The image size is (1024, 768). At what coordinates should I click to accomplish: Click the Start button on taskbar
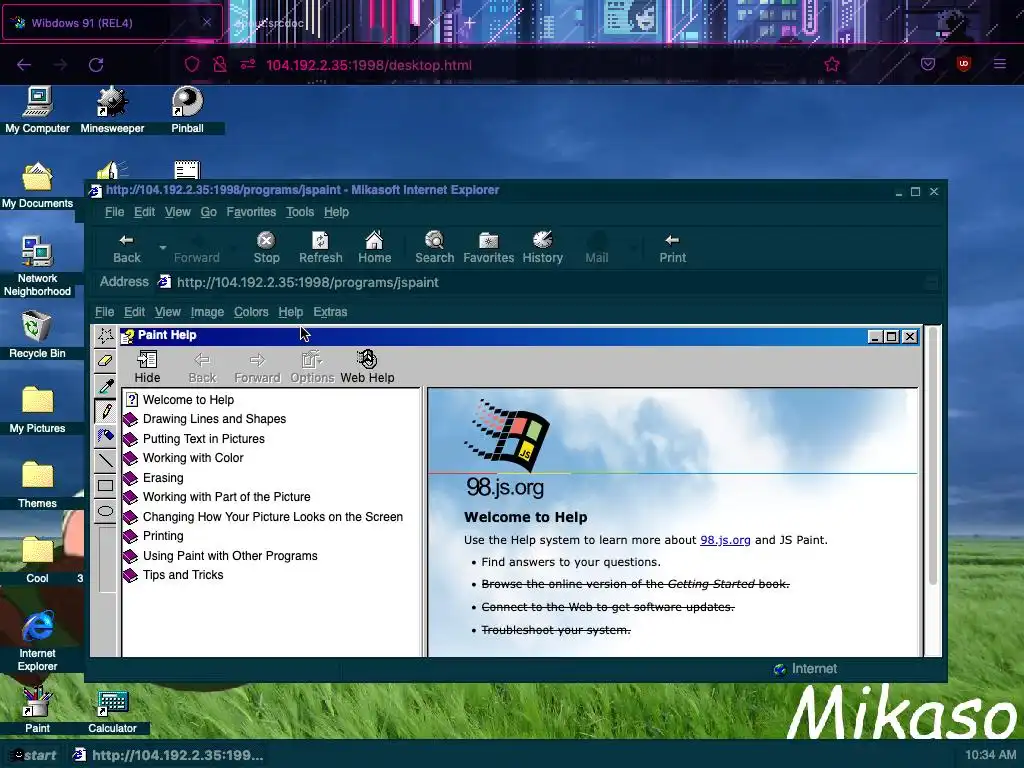[x=33, y=755]
